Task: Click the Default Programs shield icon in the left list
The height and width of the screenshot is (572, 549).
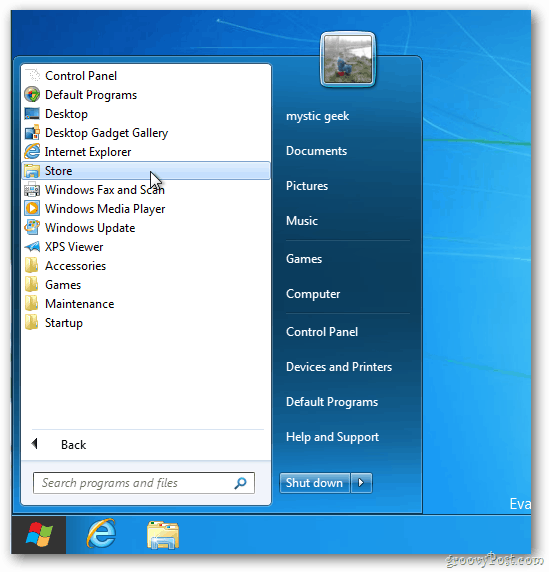Action: pyautogui.click(x=32, y=94)
